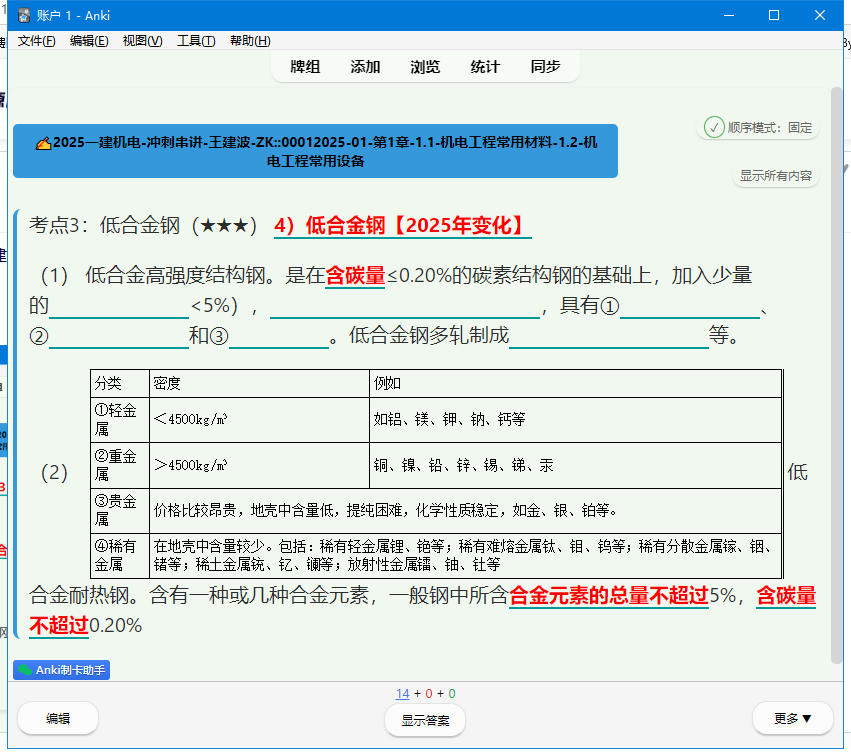Maximize the Anki window
The image size is (851, 756).
tap(773, 15)
